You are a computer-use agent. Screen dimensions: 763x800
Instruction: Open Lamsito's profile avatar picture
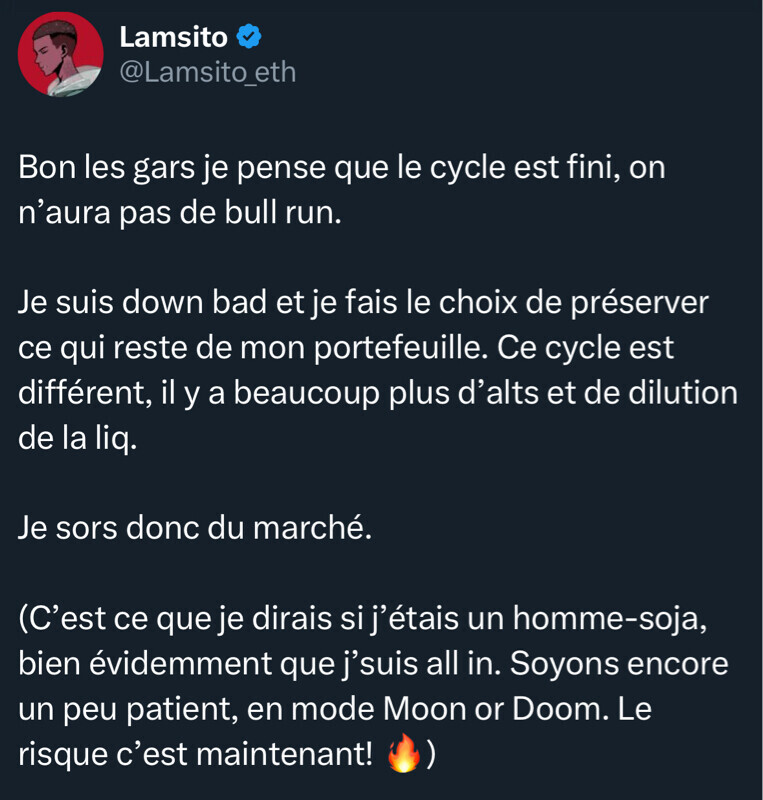[x=61, y=54]
